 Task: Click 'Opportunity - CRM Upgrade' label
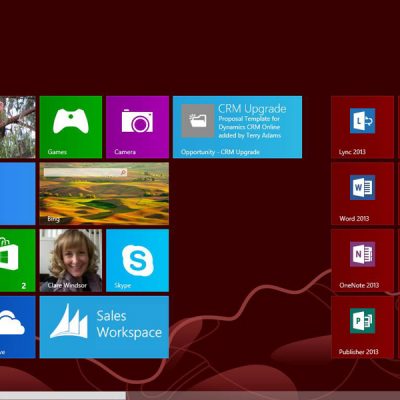(220, 152)
